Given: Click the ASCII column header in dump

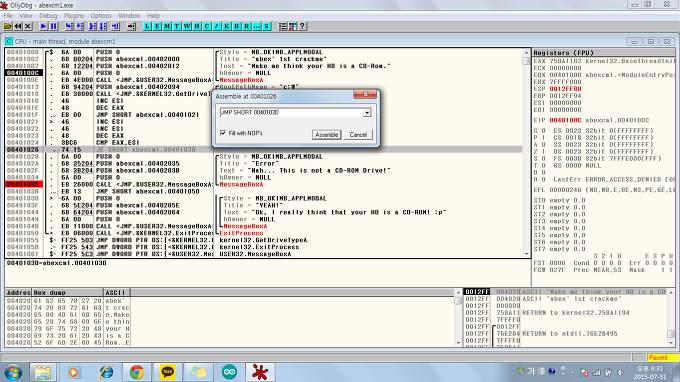Looking at the screenshot, I should (x=117, y=293).
